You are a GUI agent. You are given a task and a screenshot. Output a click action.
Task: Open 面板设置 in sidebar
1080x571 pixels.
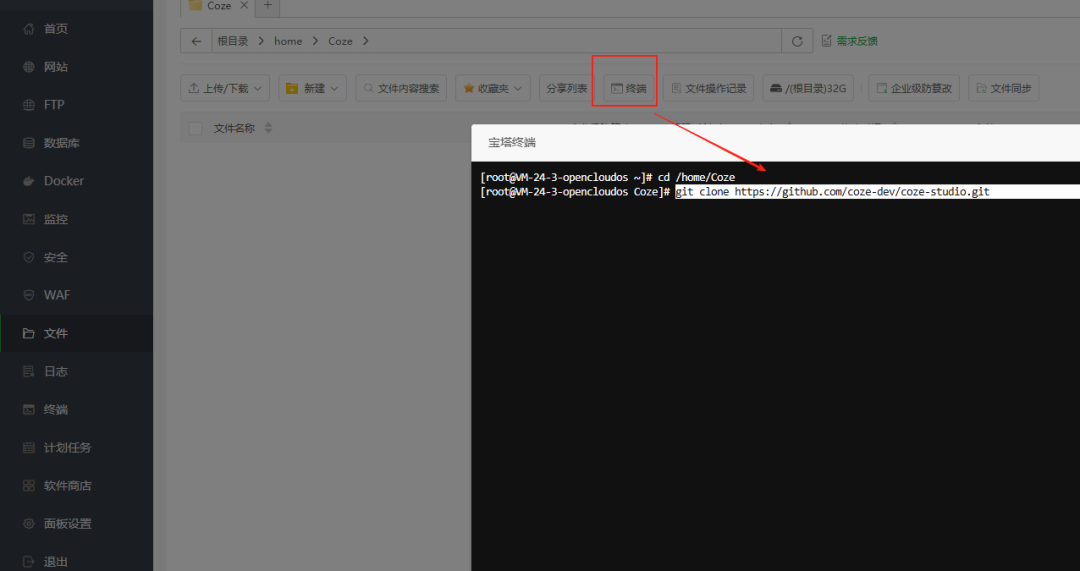[x=68, y=523]
